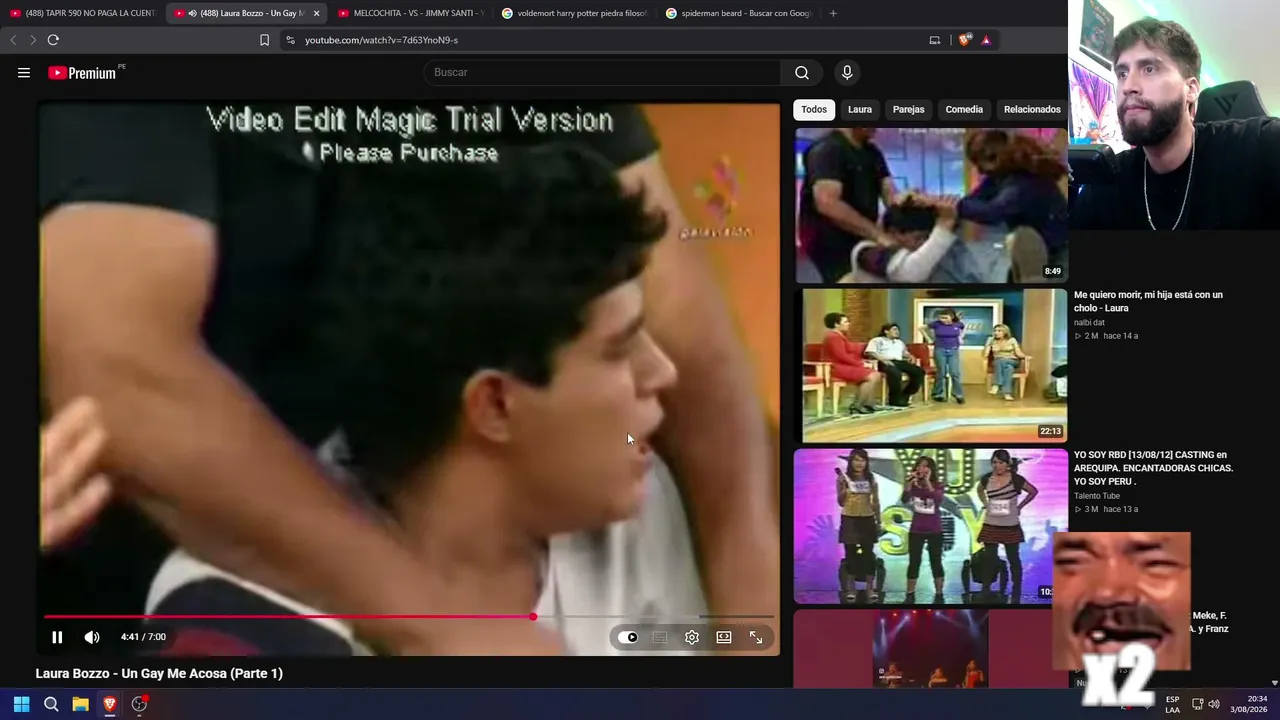Open the player settings gear

click(x=692, y=637)
